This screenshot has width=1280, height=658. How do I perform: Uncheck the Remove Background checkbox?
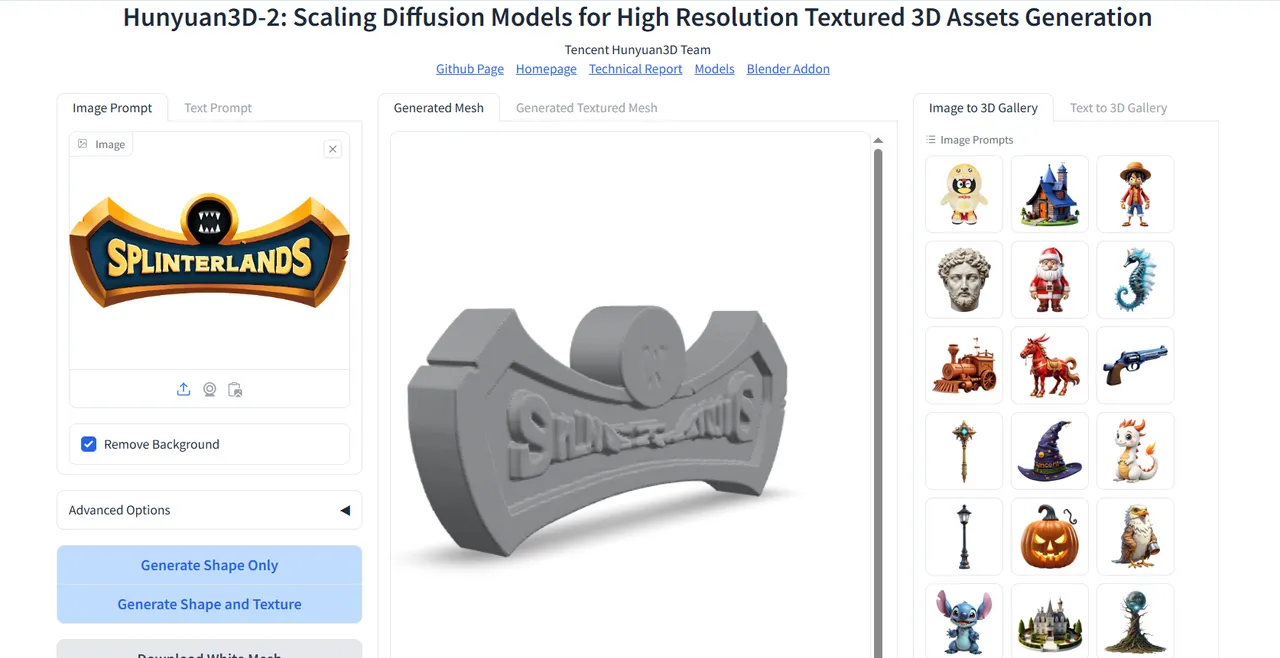click(89, 444)
